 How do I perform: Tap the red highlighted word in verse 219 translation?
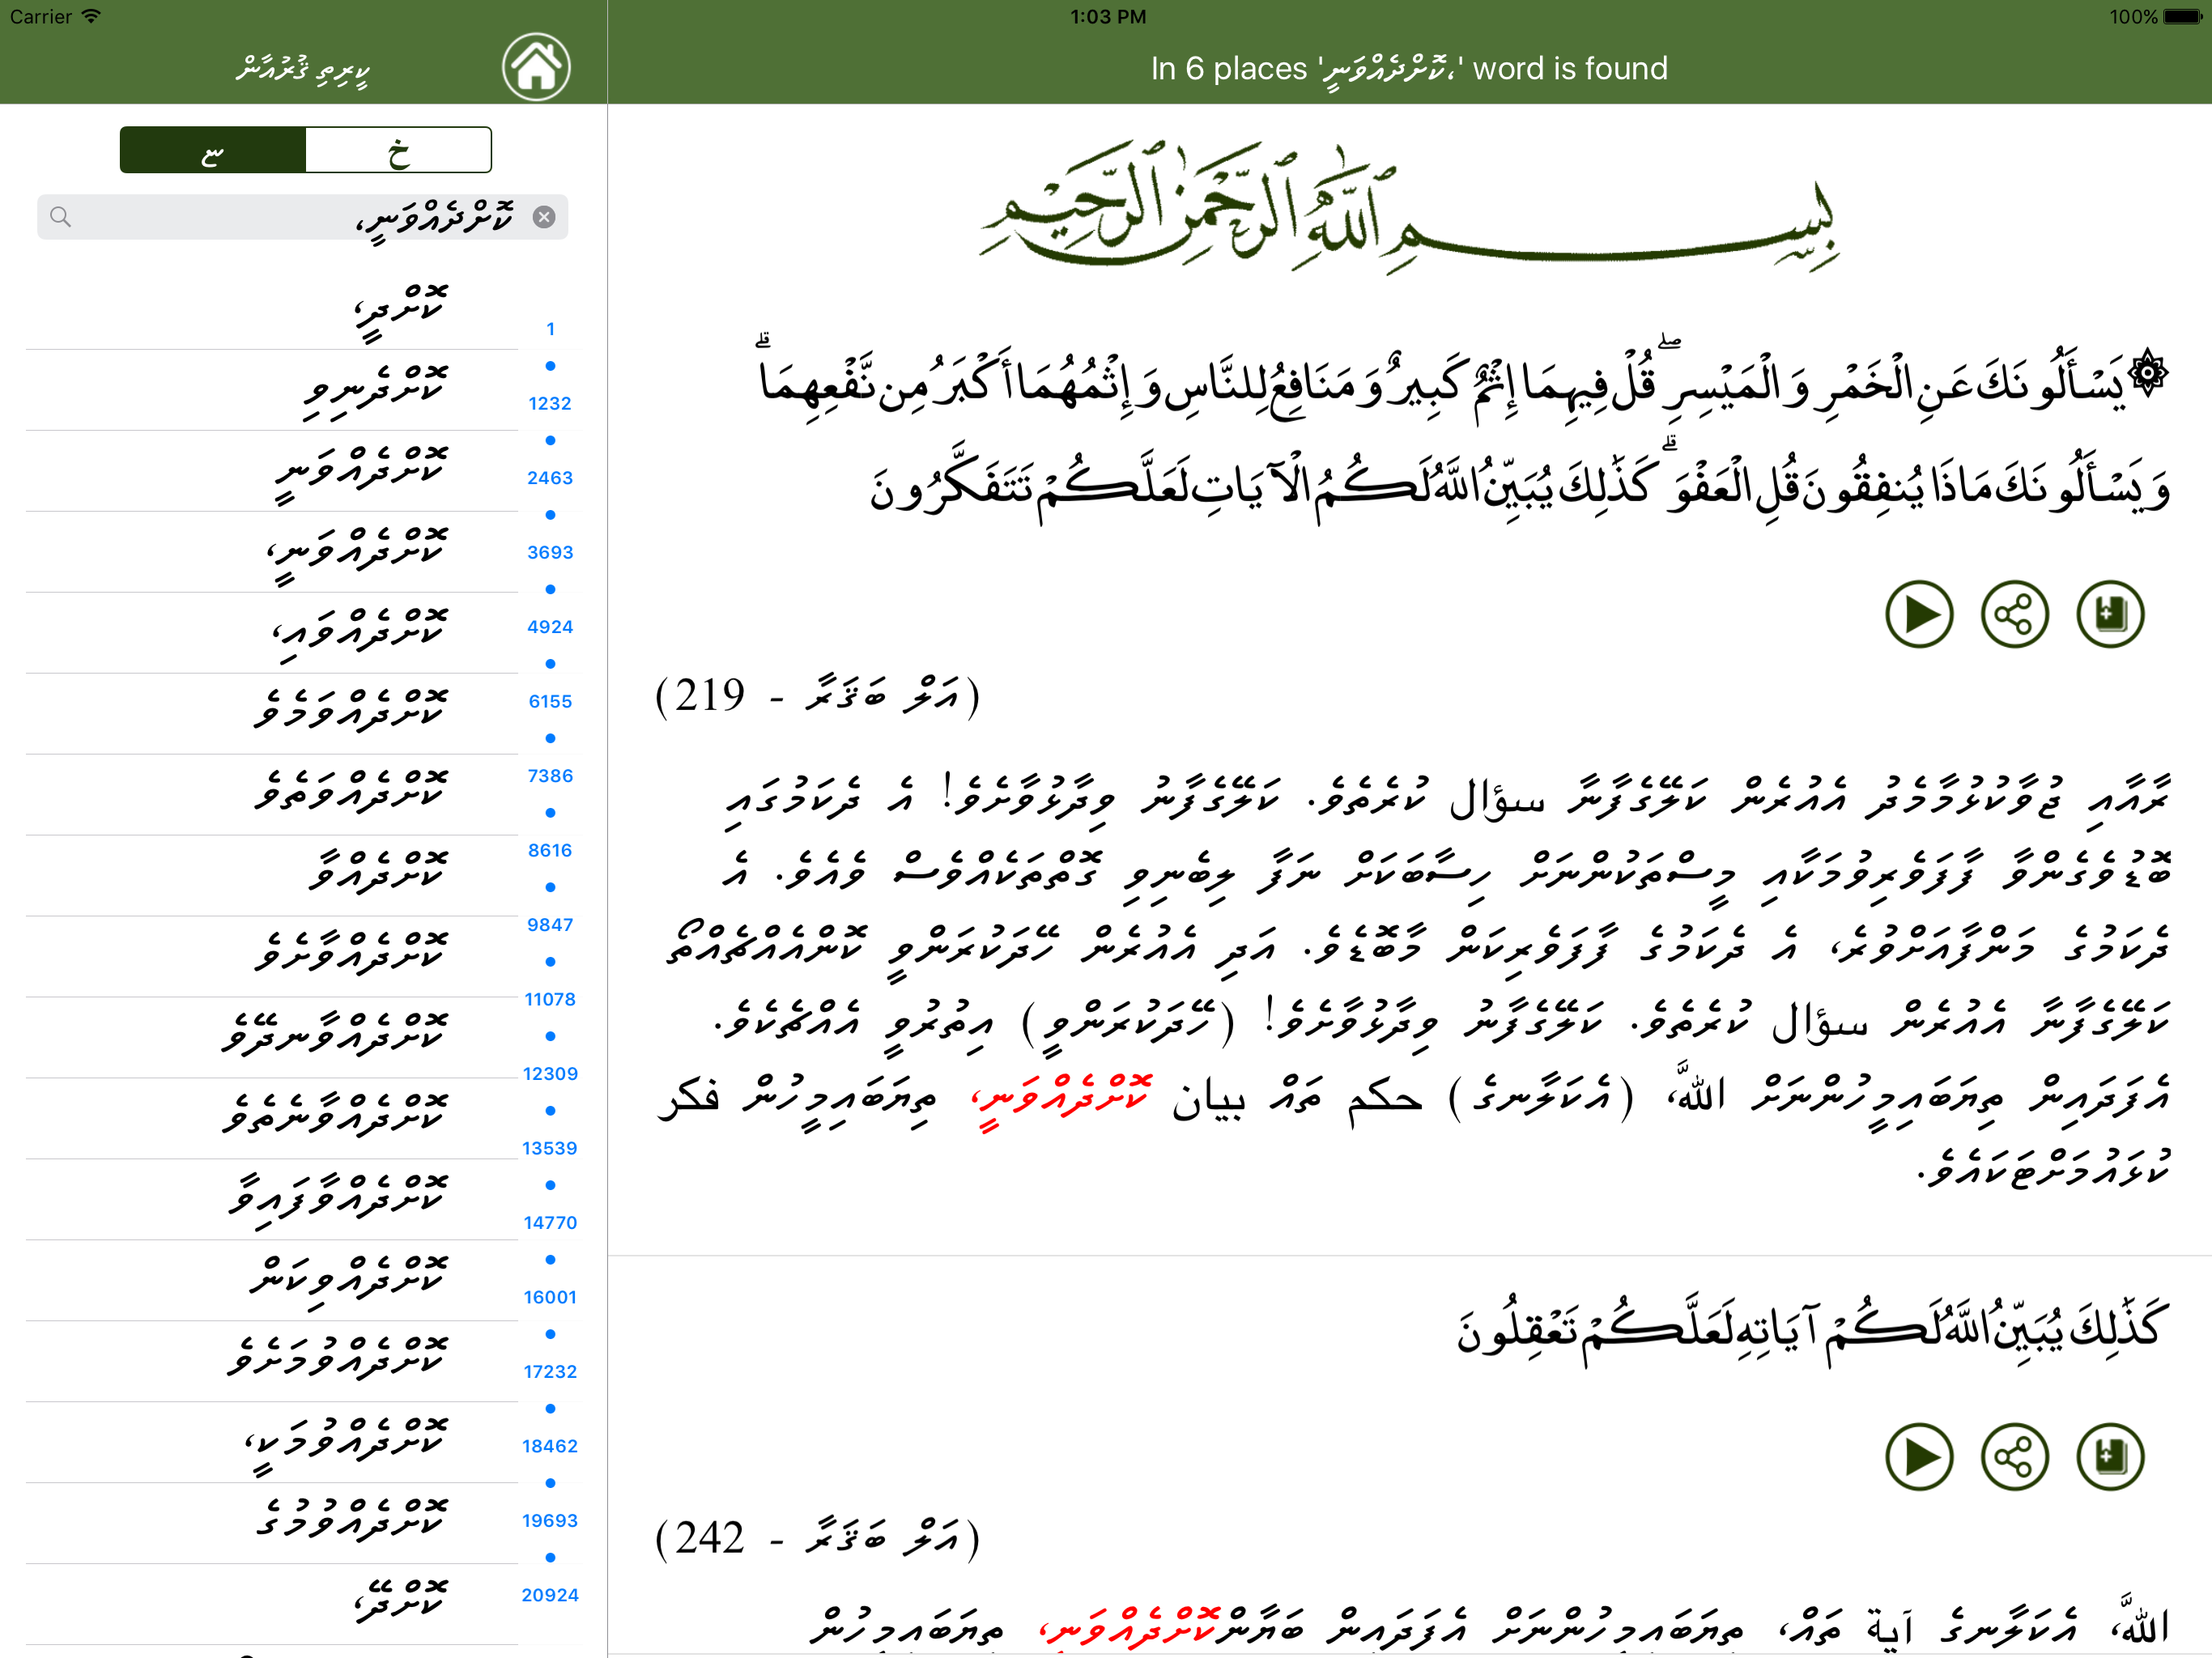point(1062,1100)
